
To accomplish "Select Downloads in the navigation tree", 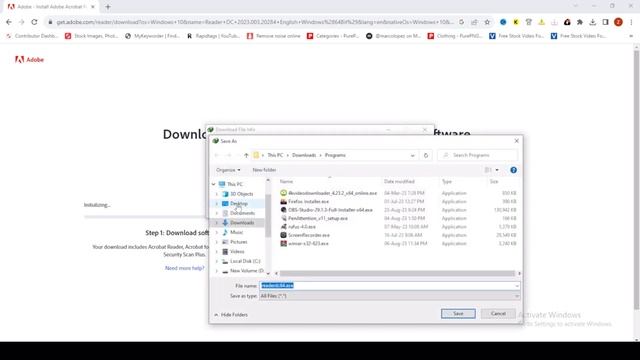I will (x=242, y=223).
